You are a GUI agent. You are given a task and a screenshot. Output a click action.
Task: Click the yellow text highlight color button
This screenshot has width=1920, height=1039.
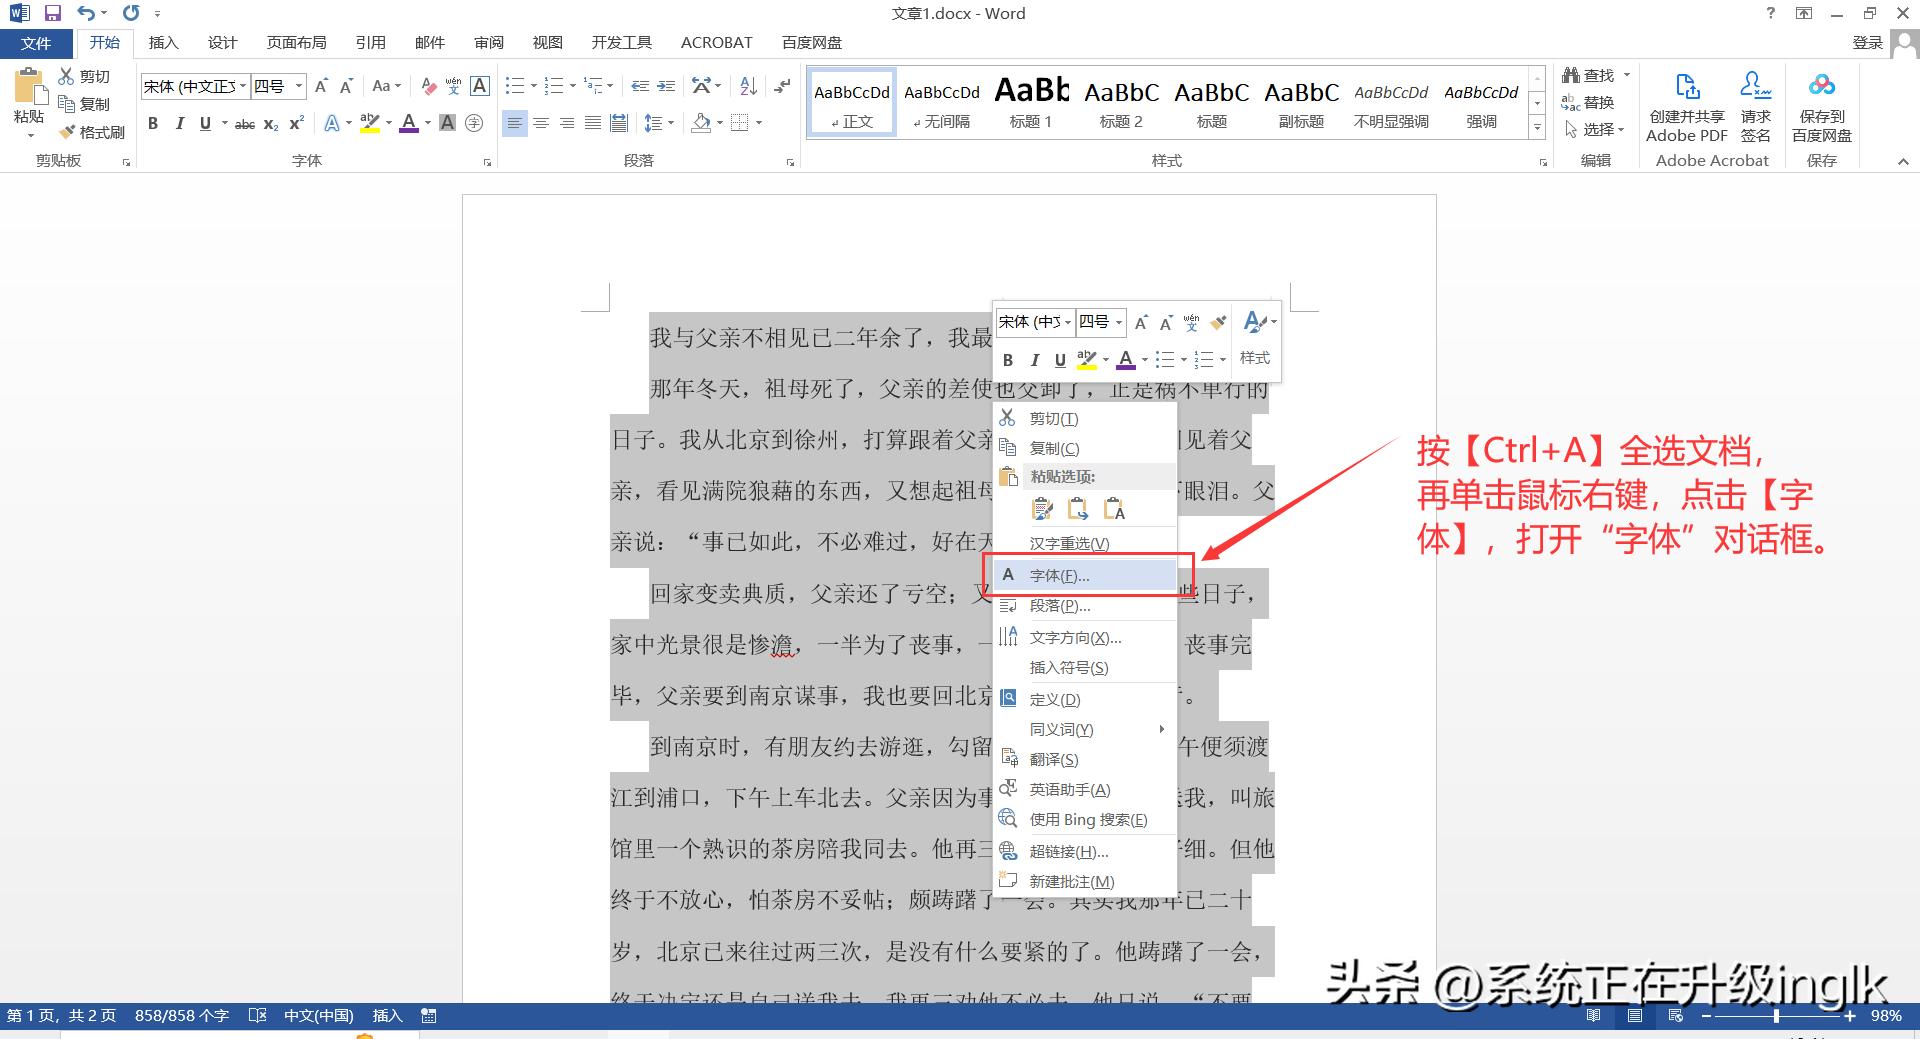pos(369,123)
